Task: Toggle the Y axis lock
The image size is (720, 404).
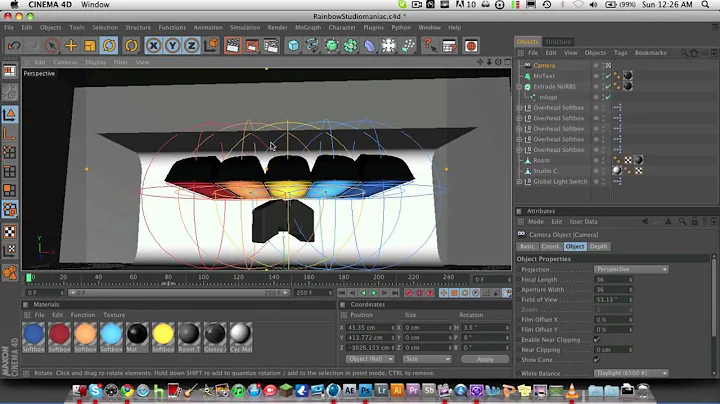Action: (x=173, y=45)
